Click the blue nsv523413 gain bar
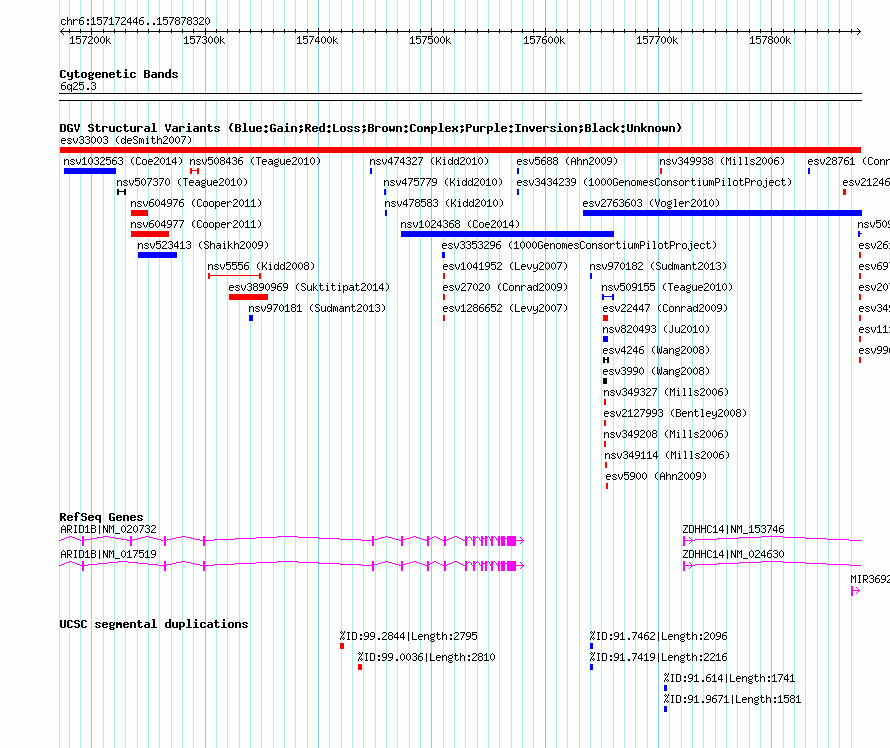 (157, 255)
